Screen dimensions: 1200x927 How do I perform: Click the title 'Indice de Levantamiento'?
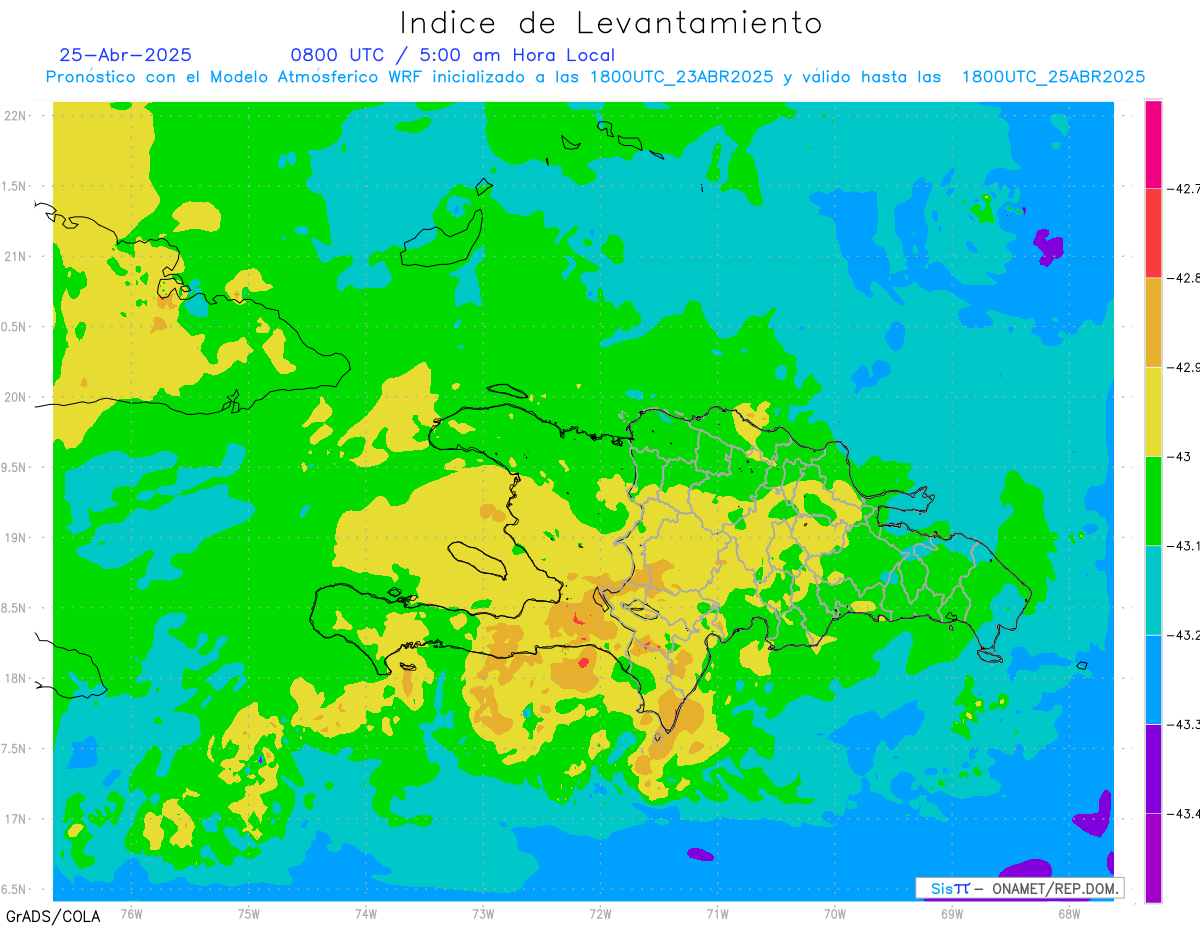[611, 23]
